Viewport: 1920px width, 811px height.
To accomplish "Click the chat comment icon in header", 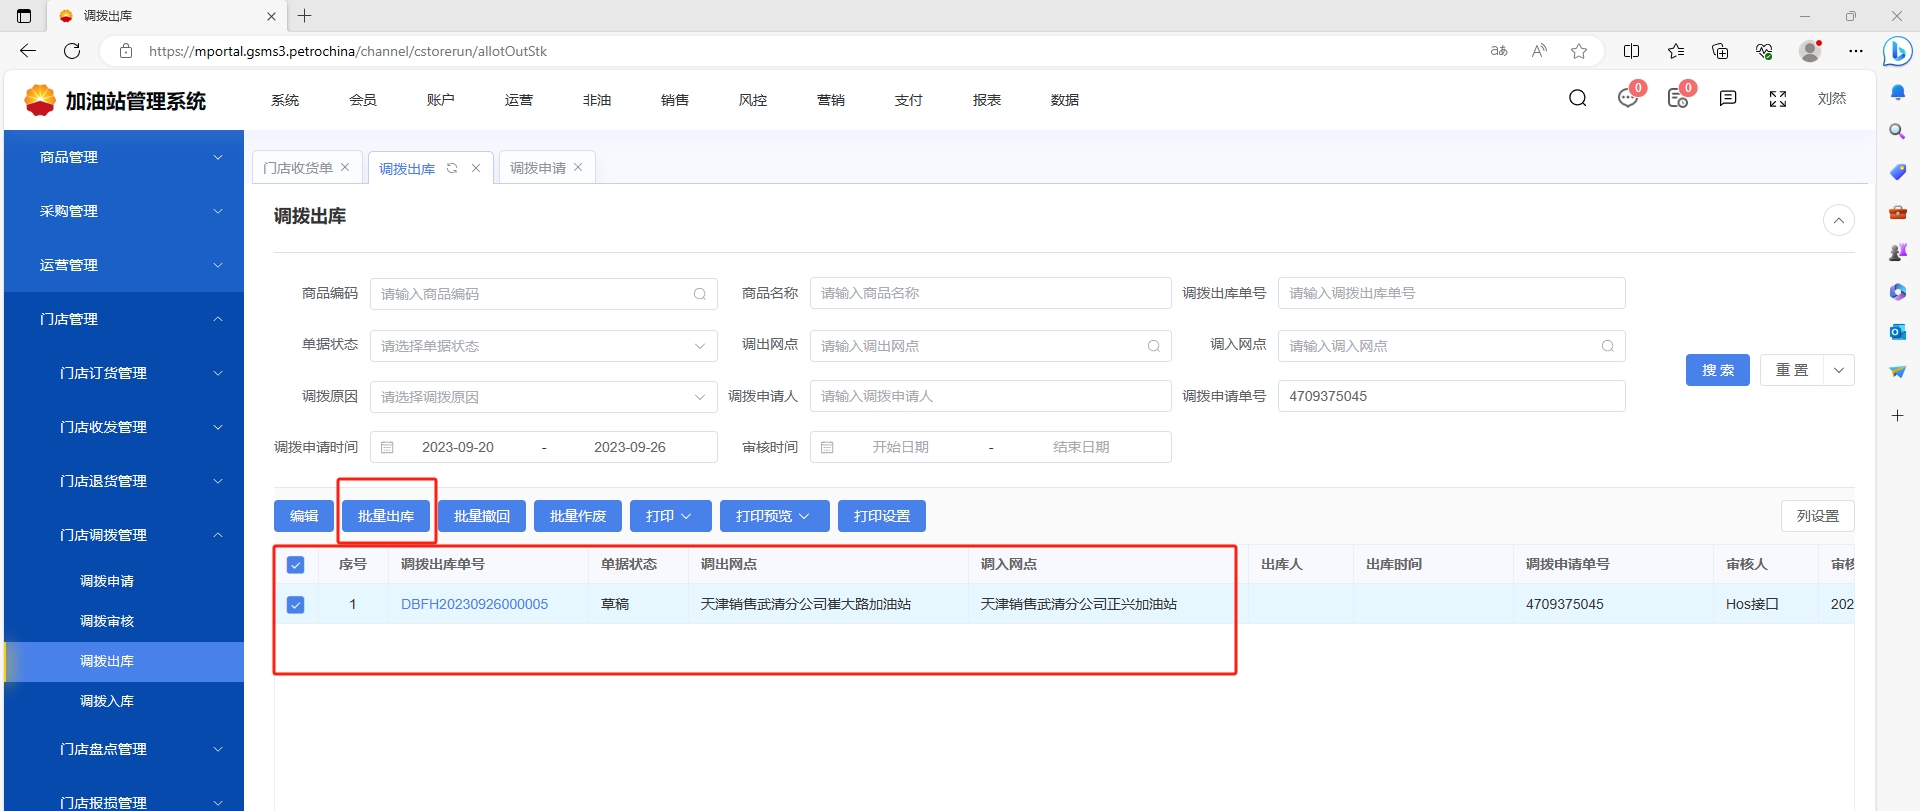I will coord(1728,98).
